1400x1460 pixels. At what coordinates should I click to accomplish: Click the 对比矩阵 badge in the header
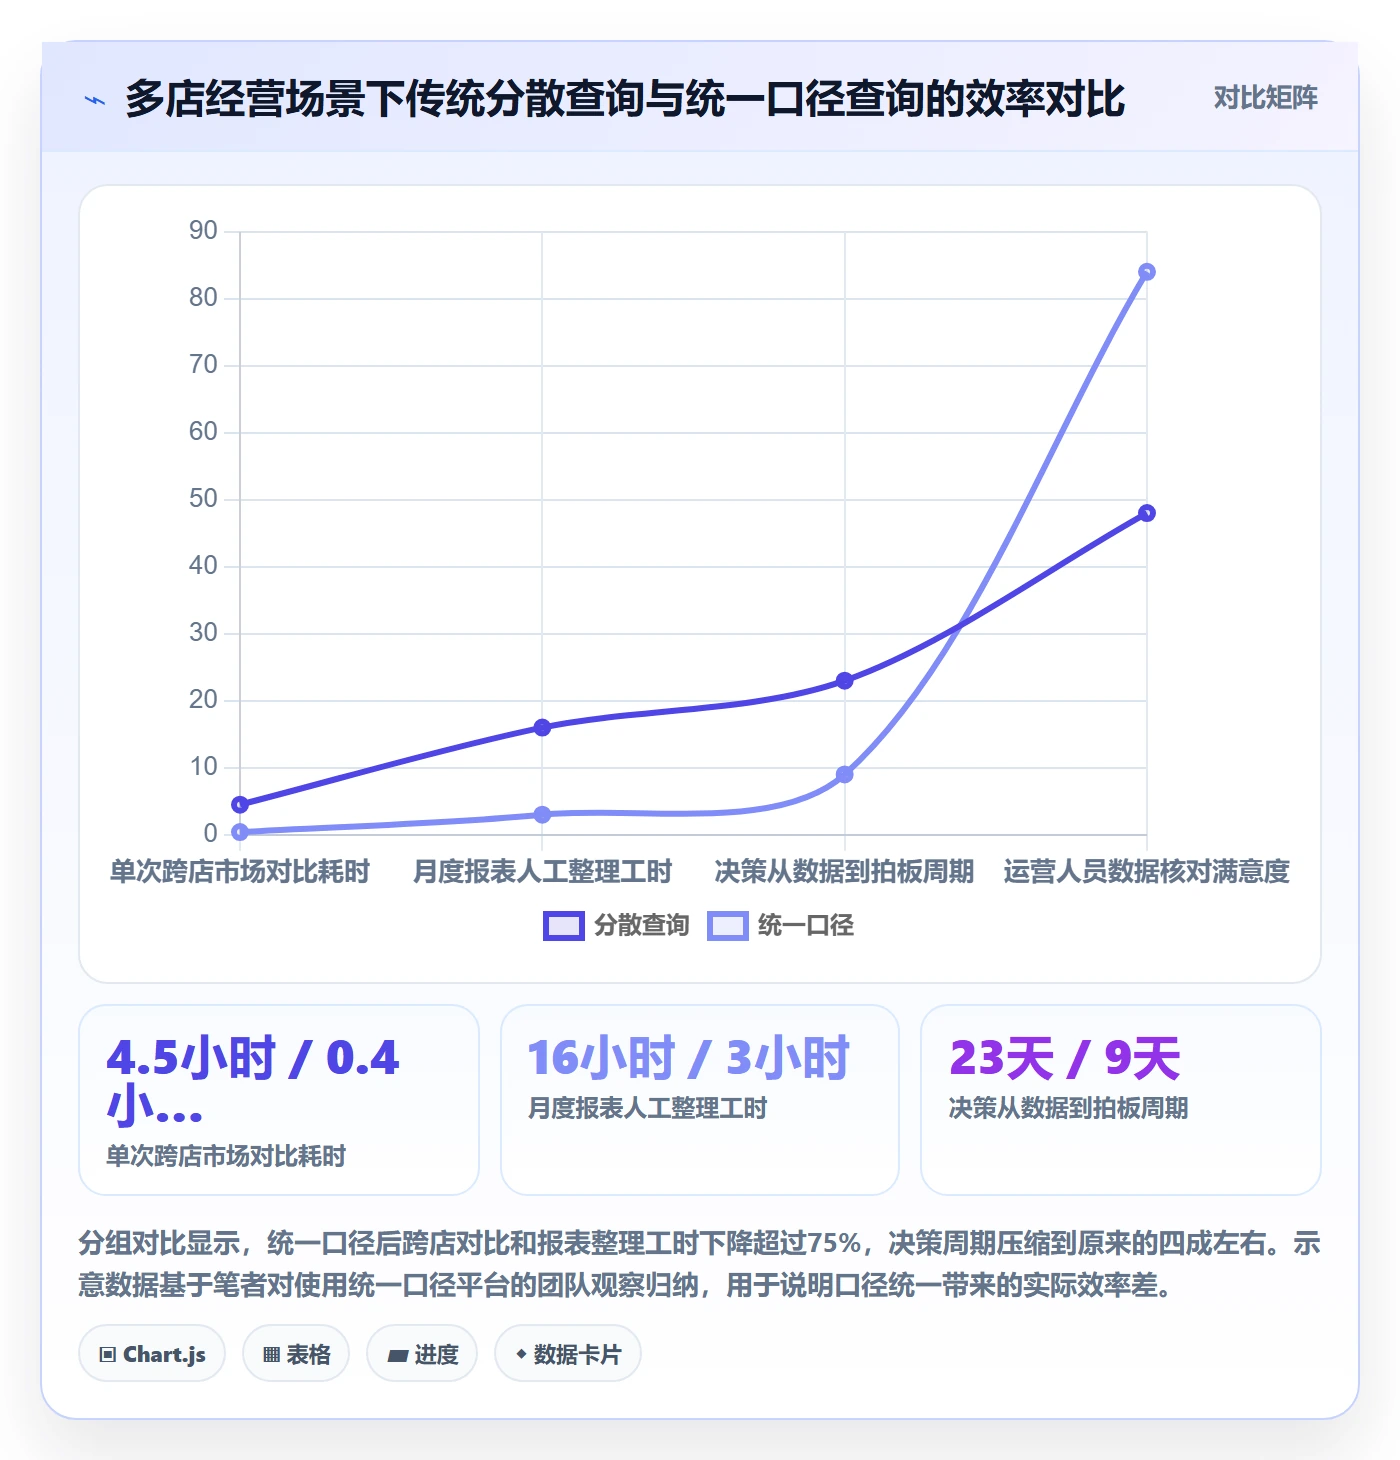tap(1265, 98)
